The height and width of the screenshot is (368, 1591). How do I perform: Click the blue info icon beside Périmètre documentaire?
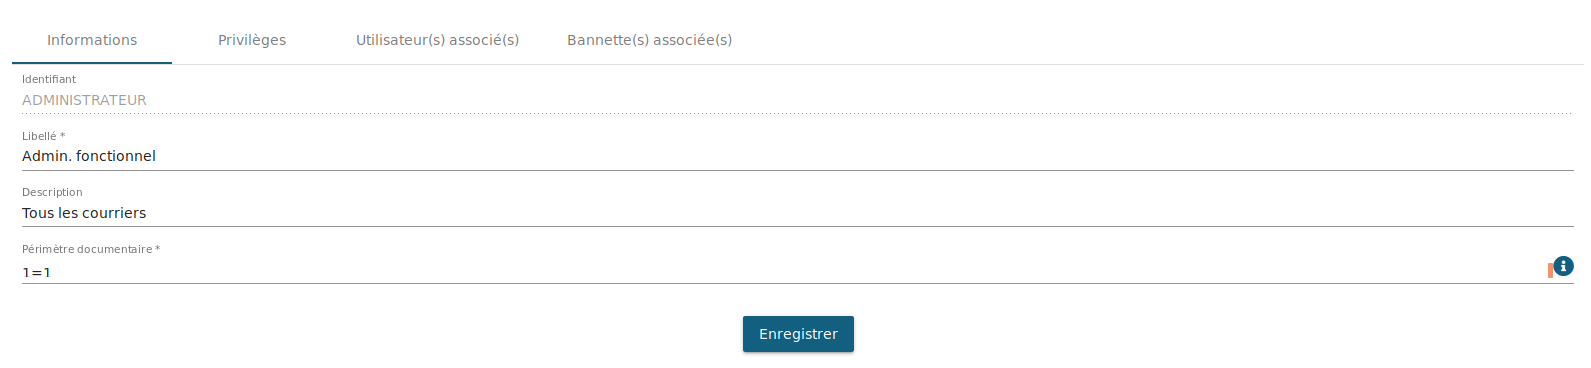pyautogui.click(x=1564, y=266)
